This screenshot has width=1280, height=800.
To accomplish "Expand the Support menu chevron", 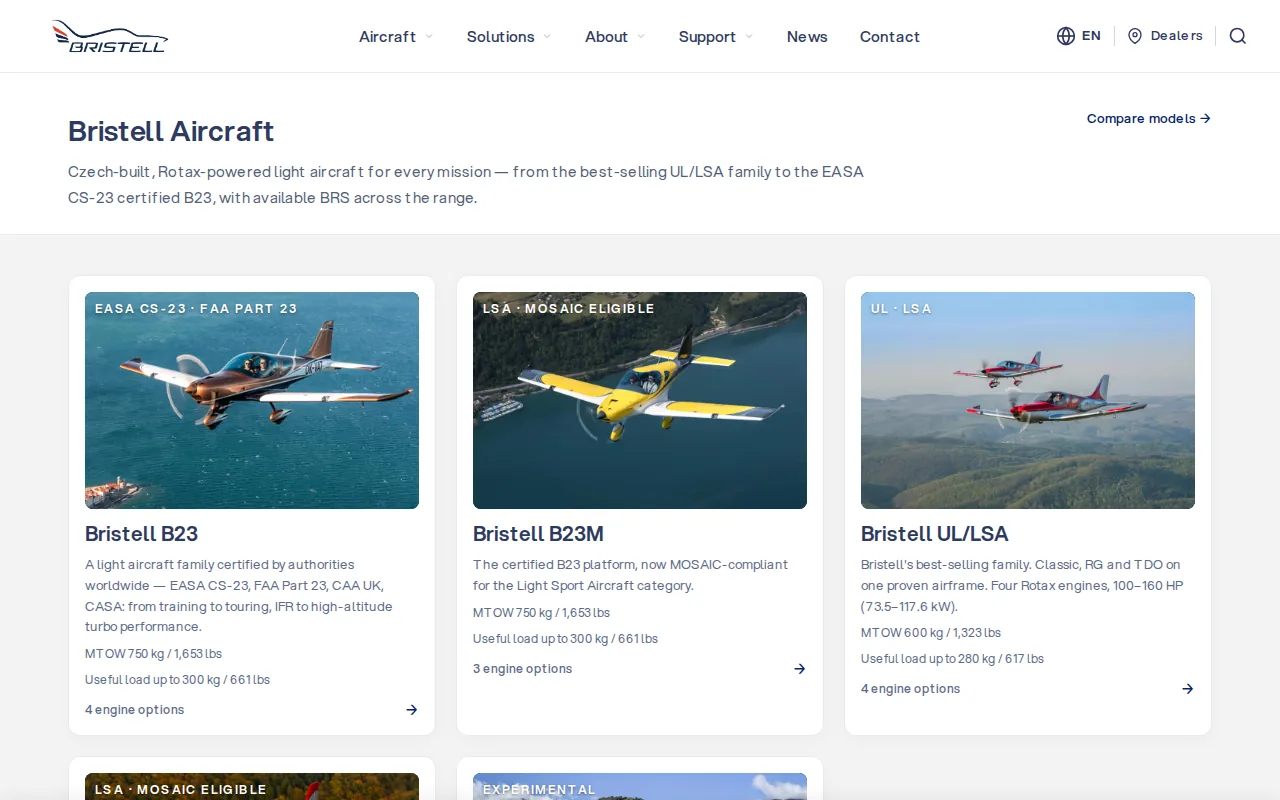I will tap(749, 37).
